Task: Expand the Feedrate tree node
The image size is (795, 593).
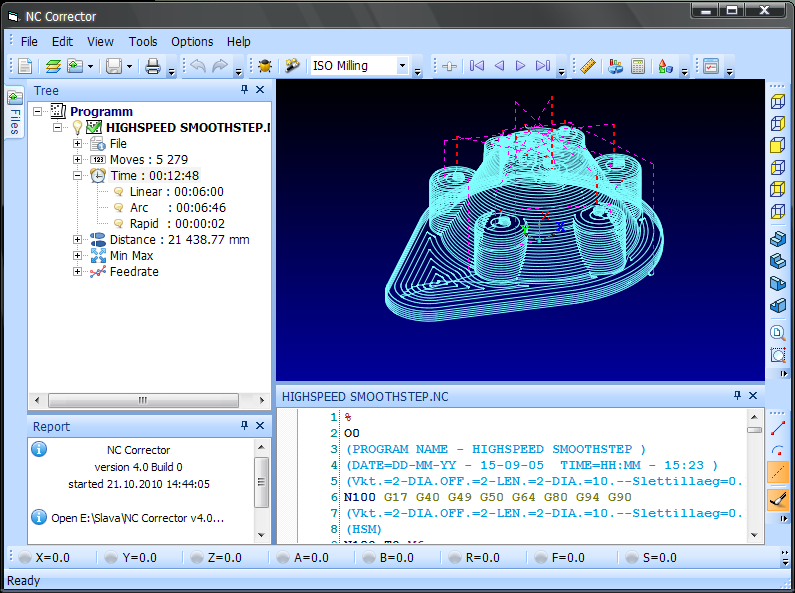Action: coord(78,271)
